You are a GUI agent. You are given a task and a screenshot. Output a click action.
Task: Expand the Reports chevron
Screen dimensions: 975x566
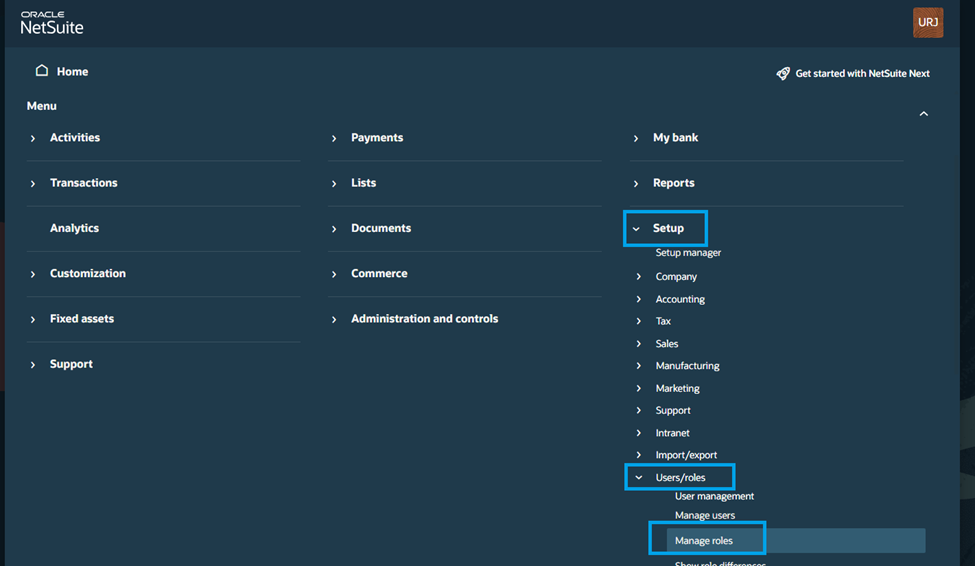[635, 183]
